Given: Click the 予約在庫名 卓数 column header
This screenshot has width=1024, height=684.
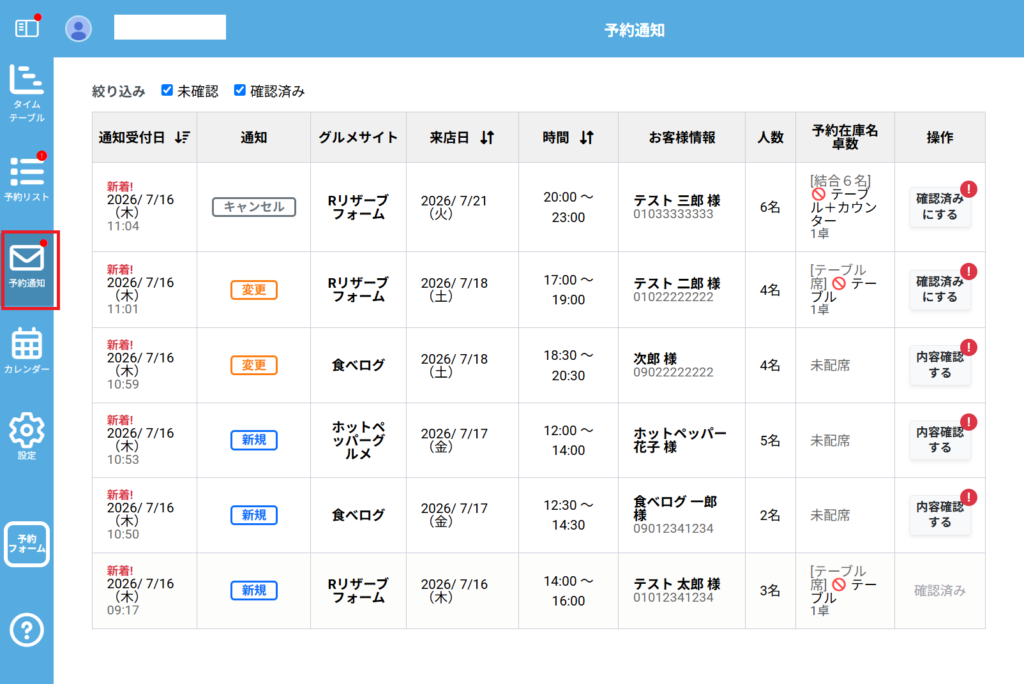Looking at the screenshot, I should point(844,137).
